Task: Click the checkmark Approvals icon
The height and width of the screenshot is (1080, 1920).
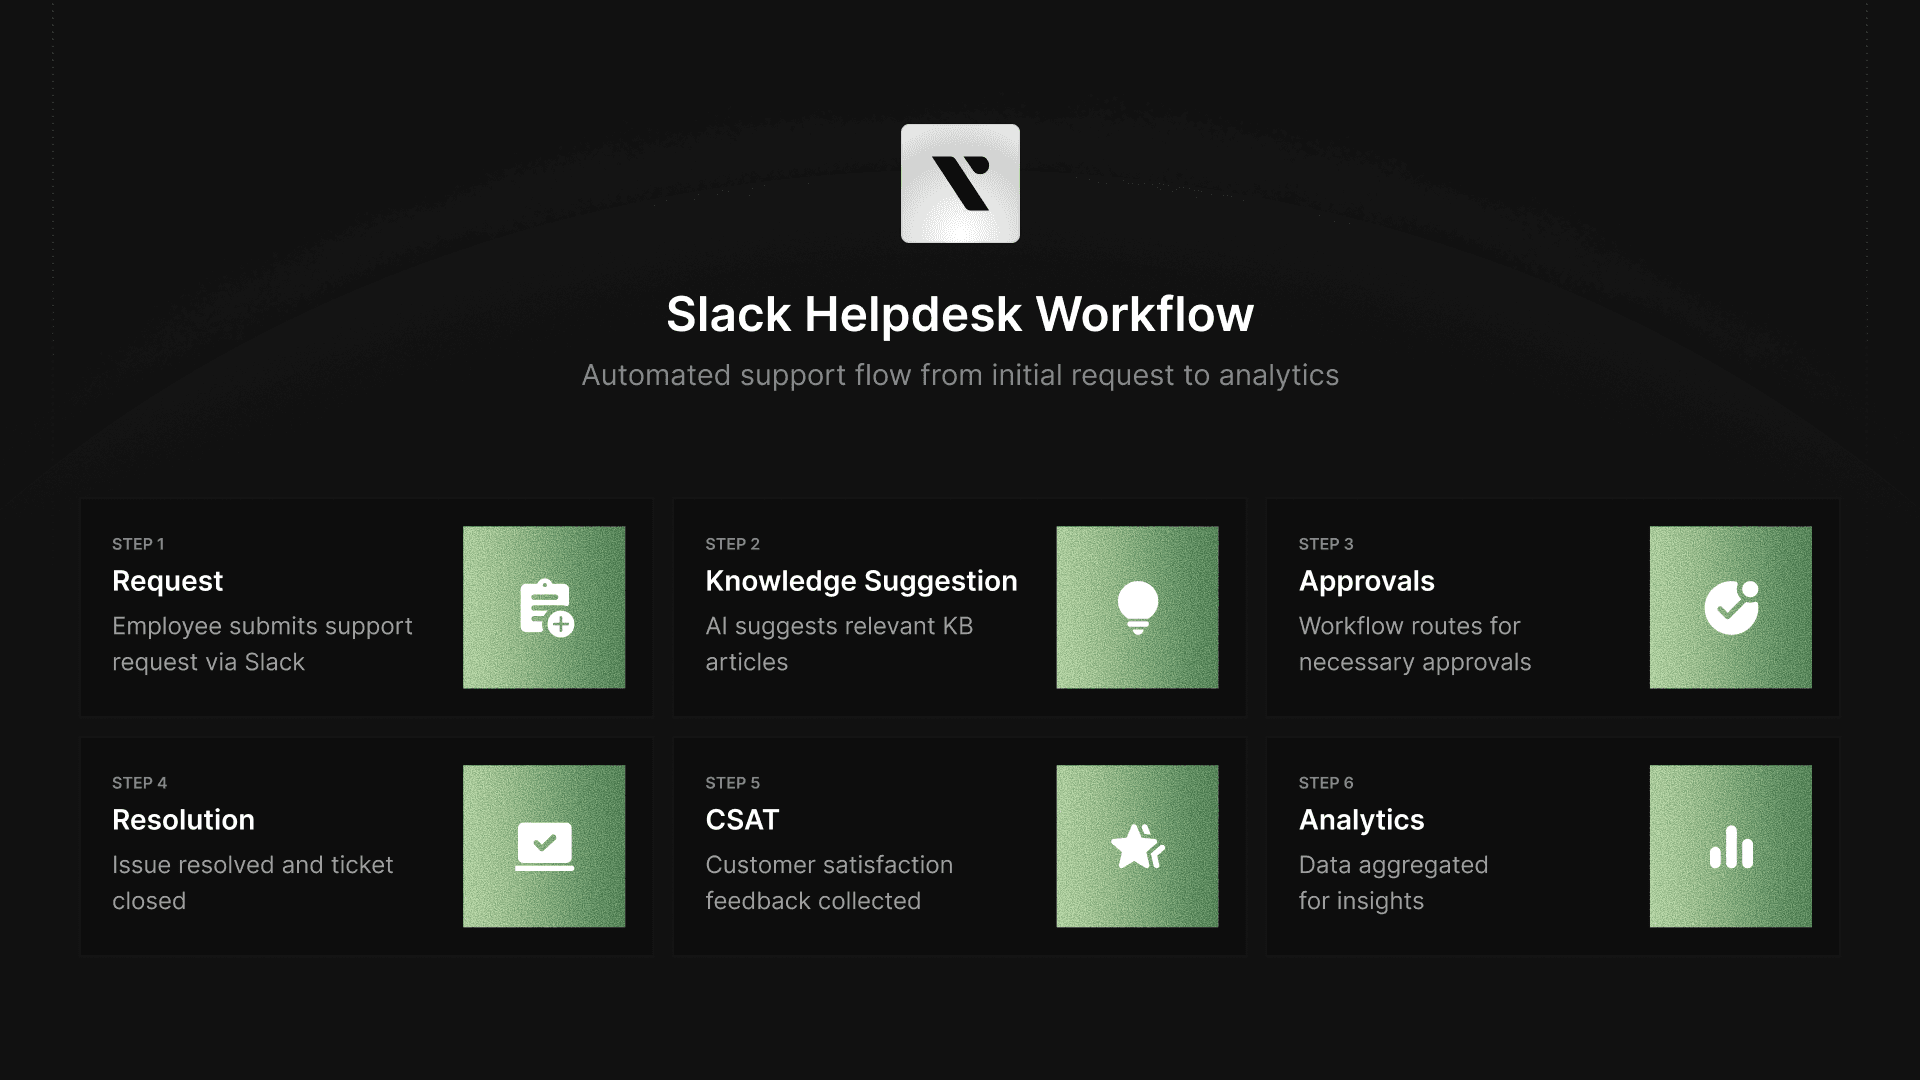Action: (1731, 607)
